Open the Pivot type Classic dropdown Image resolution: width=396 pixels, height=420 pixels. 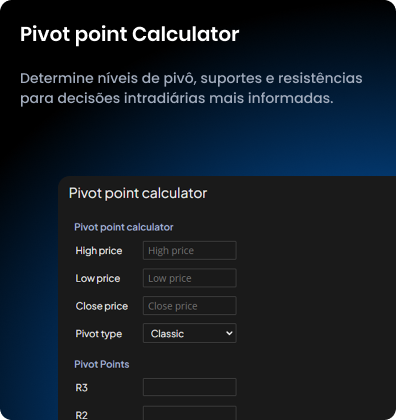[190, 333]
